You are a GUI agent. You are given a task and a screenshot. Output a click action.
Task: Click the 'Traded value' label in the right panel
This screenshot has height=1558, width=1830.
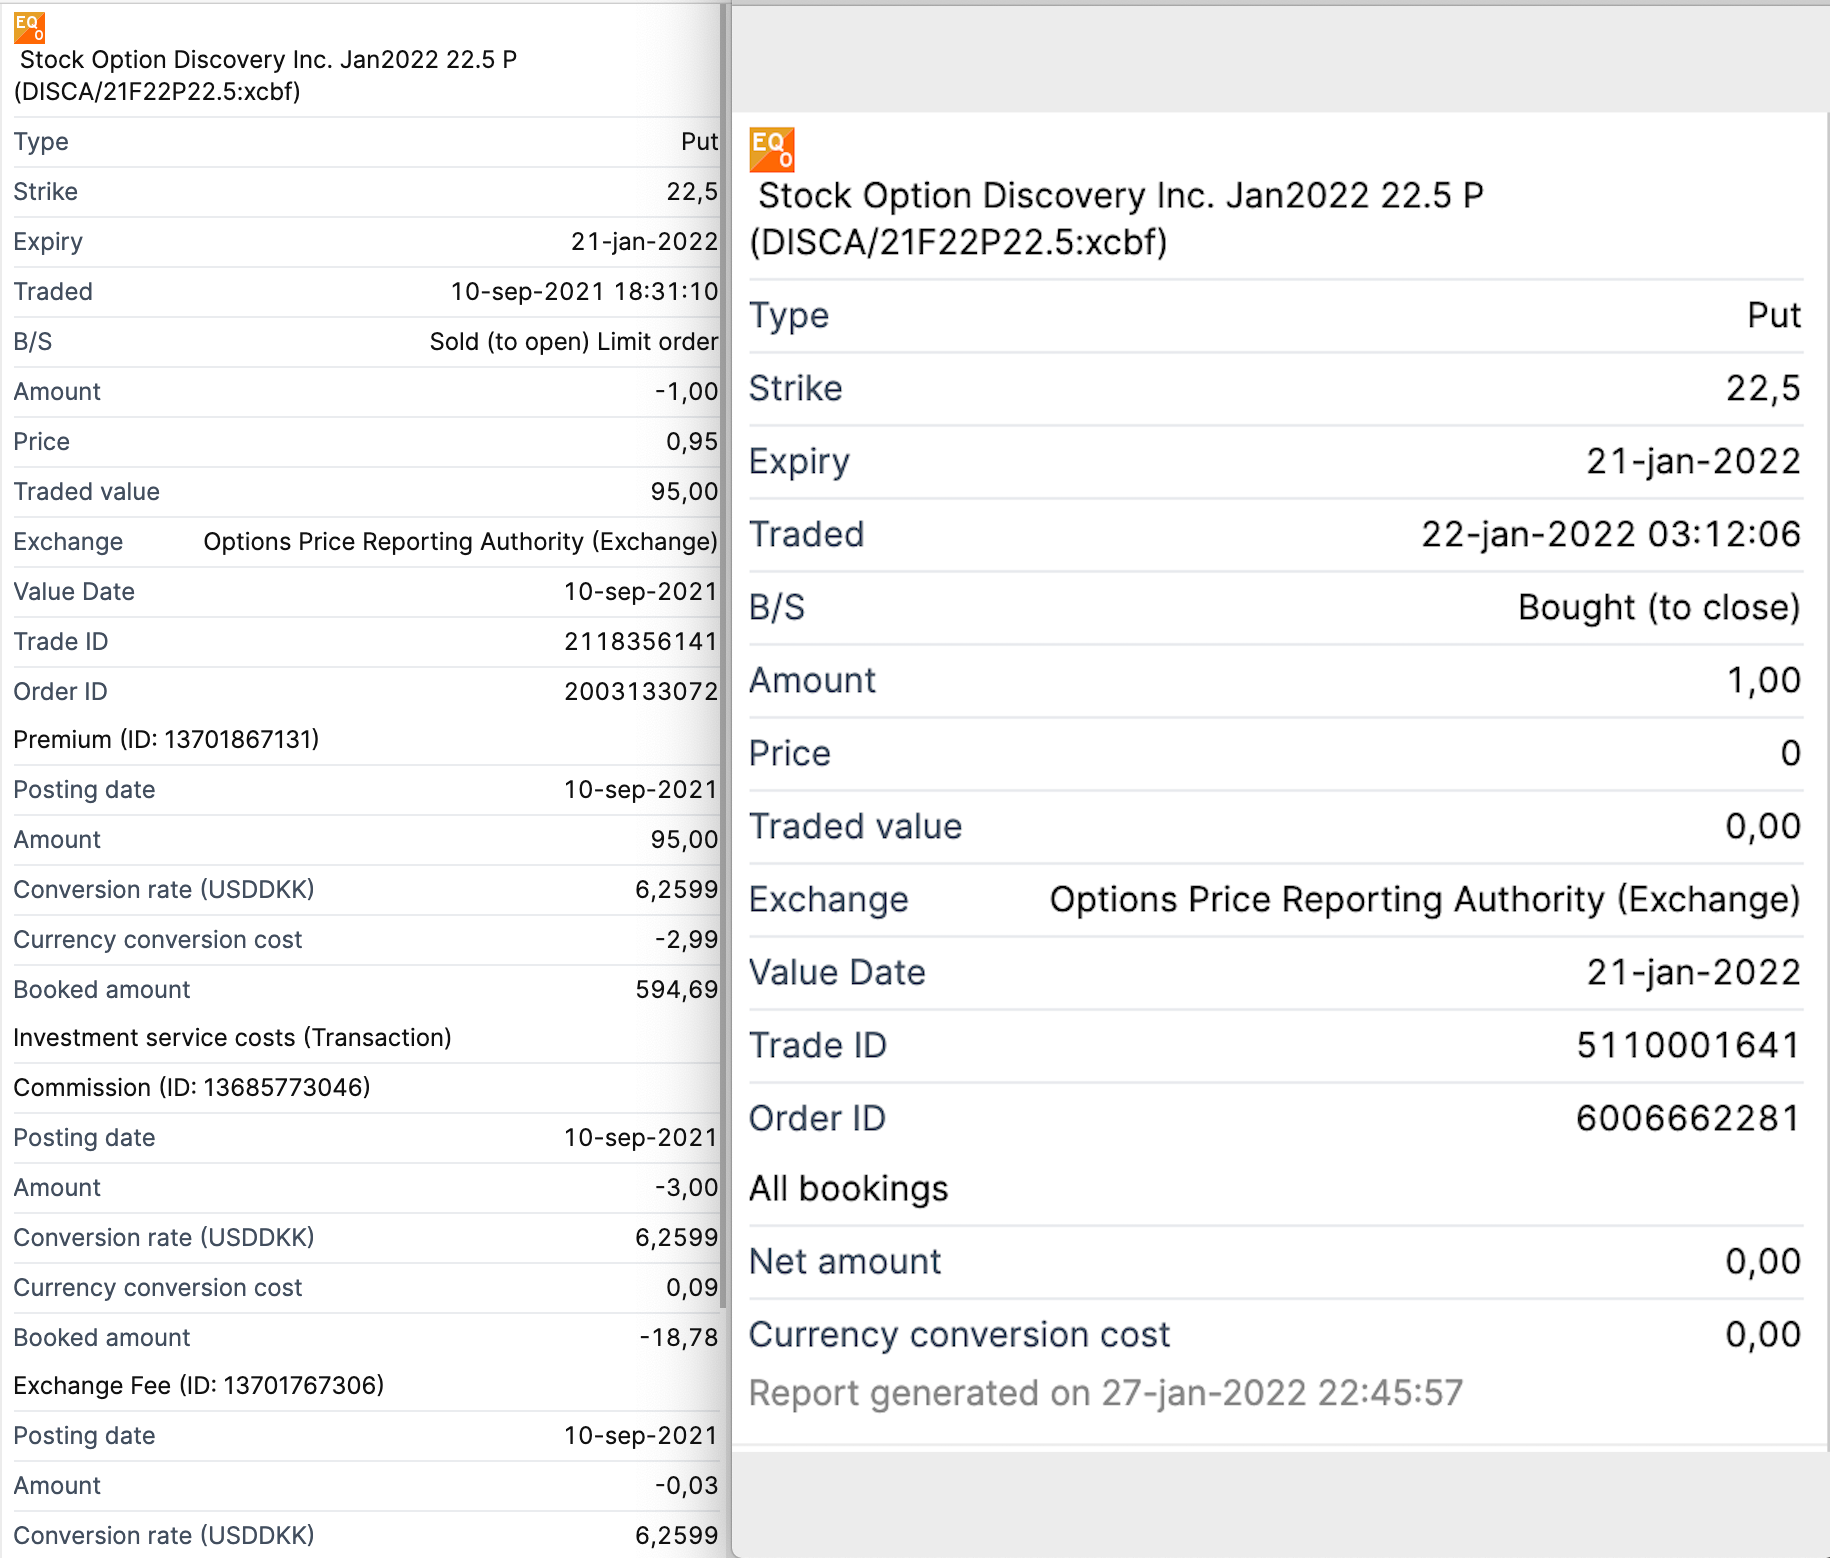[x=856, y=827]
